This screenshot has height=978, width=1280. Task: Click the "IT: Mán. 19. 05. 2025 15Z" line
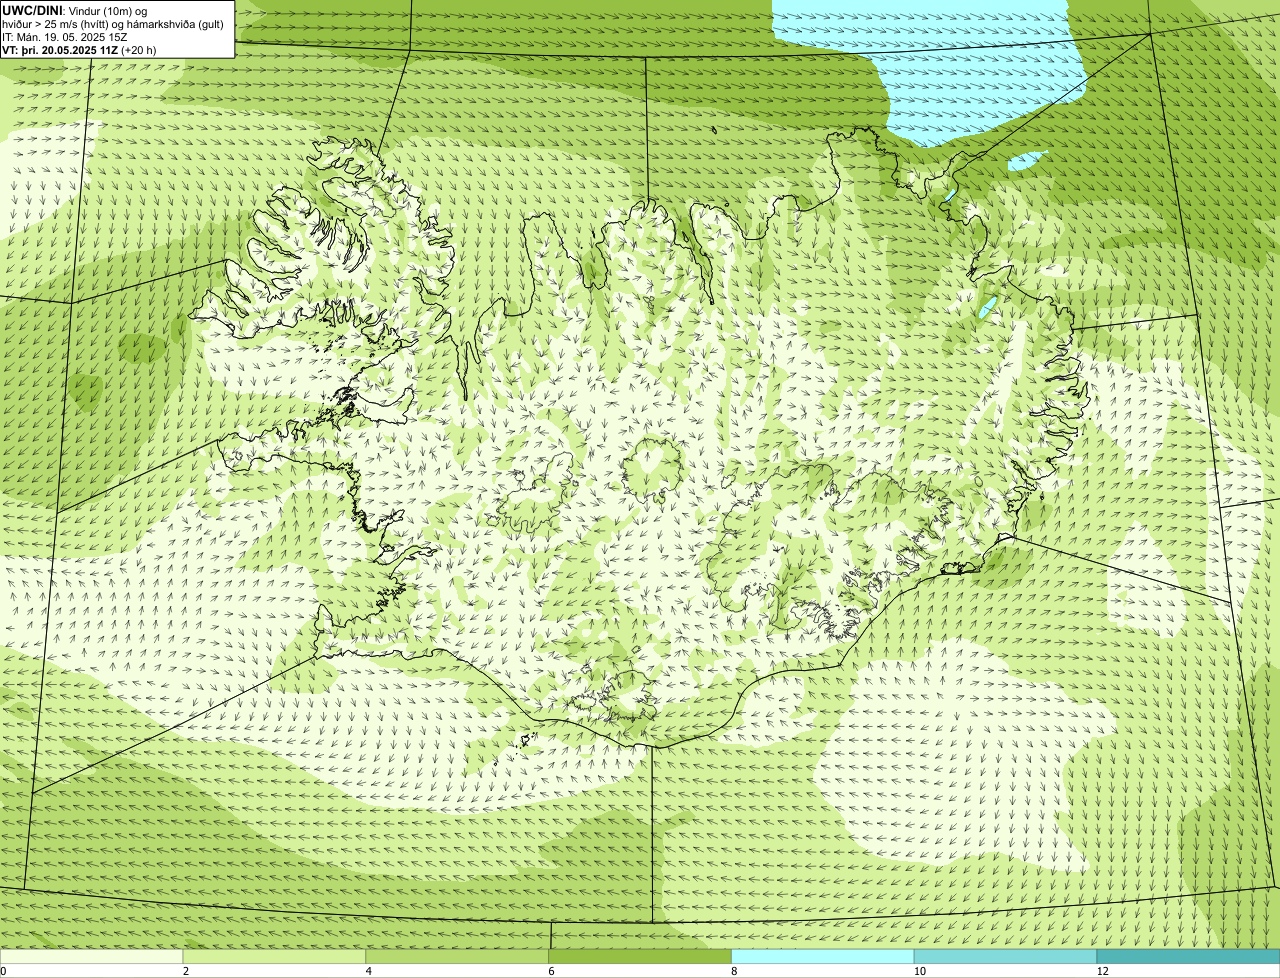coord(64,36)
